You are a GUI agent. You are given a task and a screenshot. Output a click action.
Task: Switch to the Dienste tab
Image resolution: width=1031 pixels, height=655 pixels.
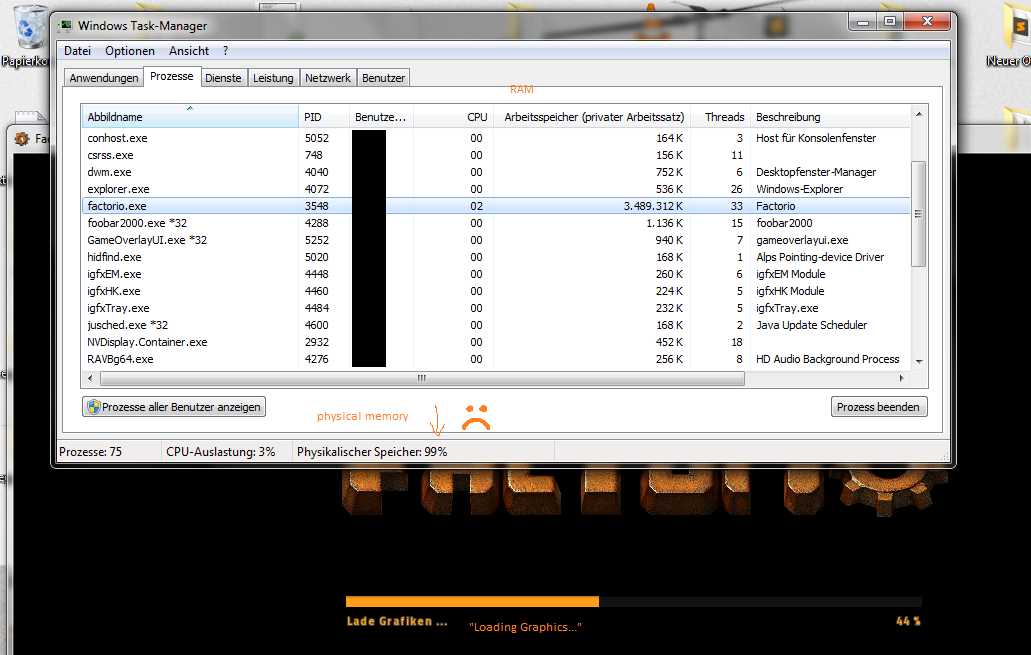click(224, 78)
